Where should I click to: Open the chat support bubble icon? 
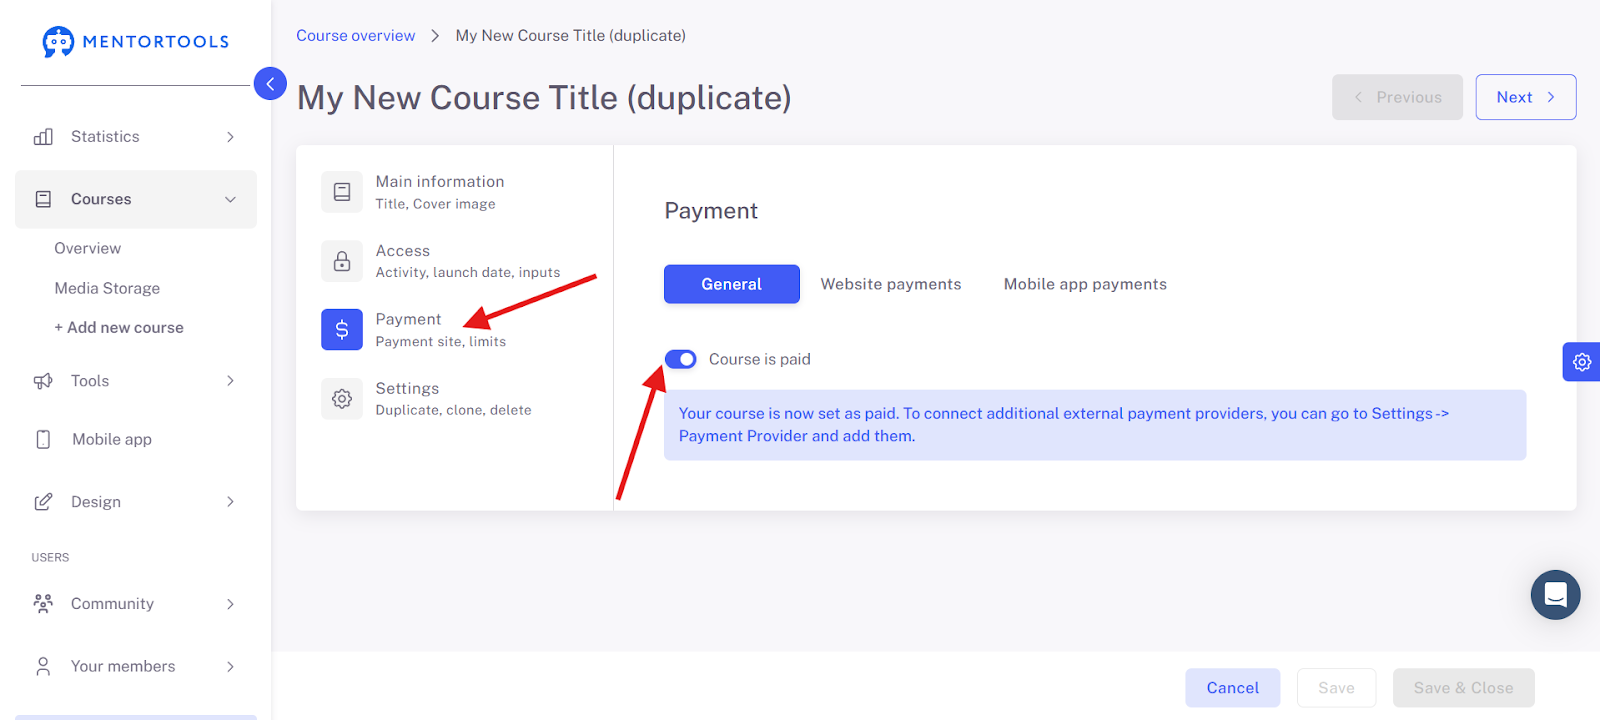pos(1555,595)
